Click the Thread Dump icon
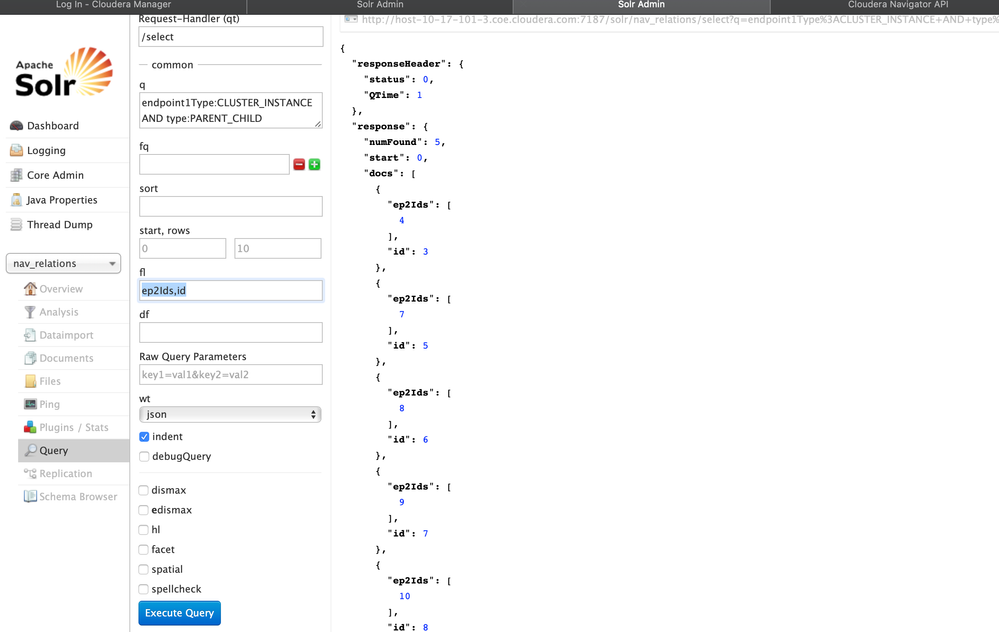This screenshot has width=999, height=632. [17, 225]
